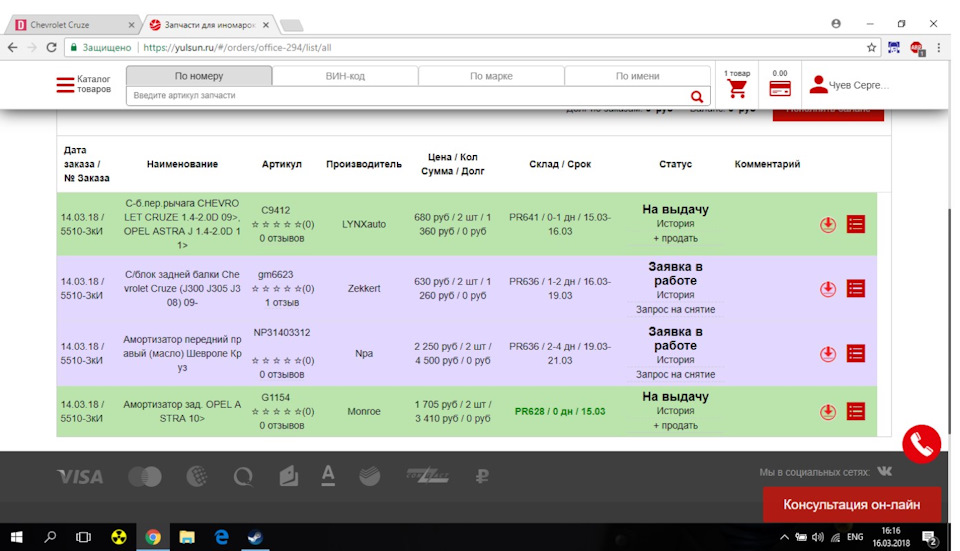Bookmark this page with the star icon

871,48
